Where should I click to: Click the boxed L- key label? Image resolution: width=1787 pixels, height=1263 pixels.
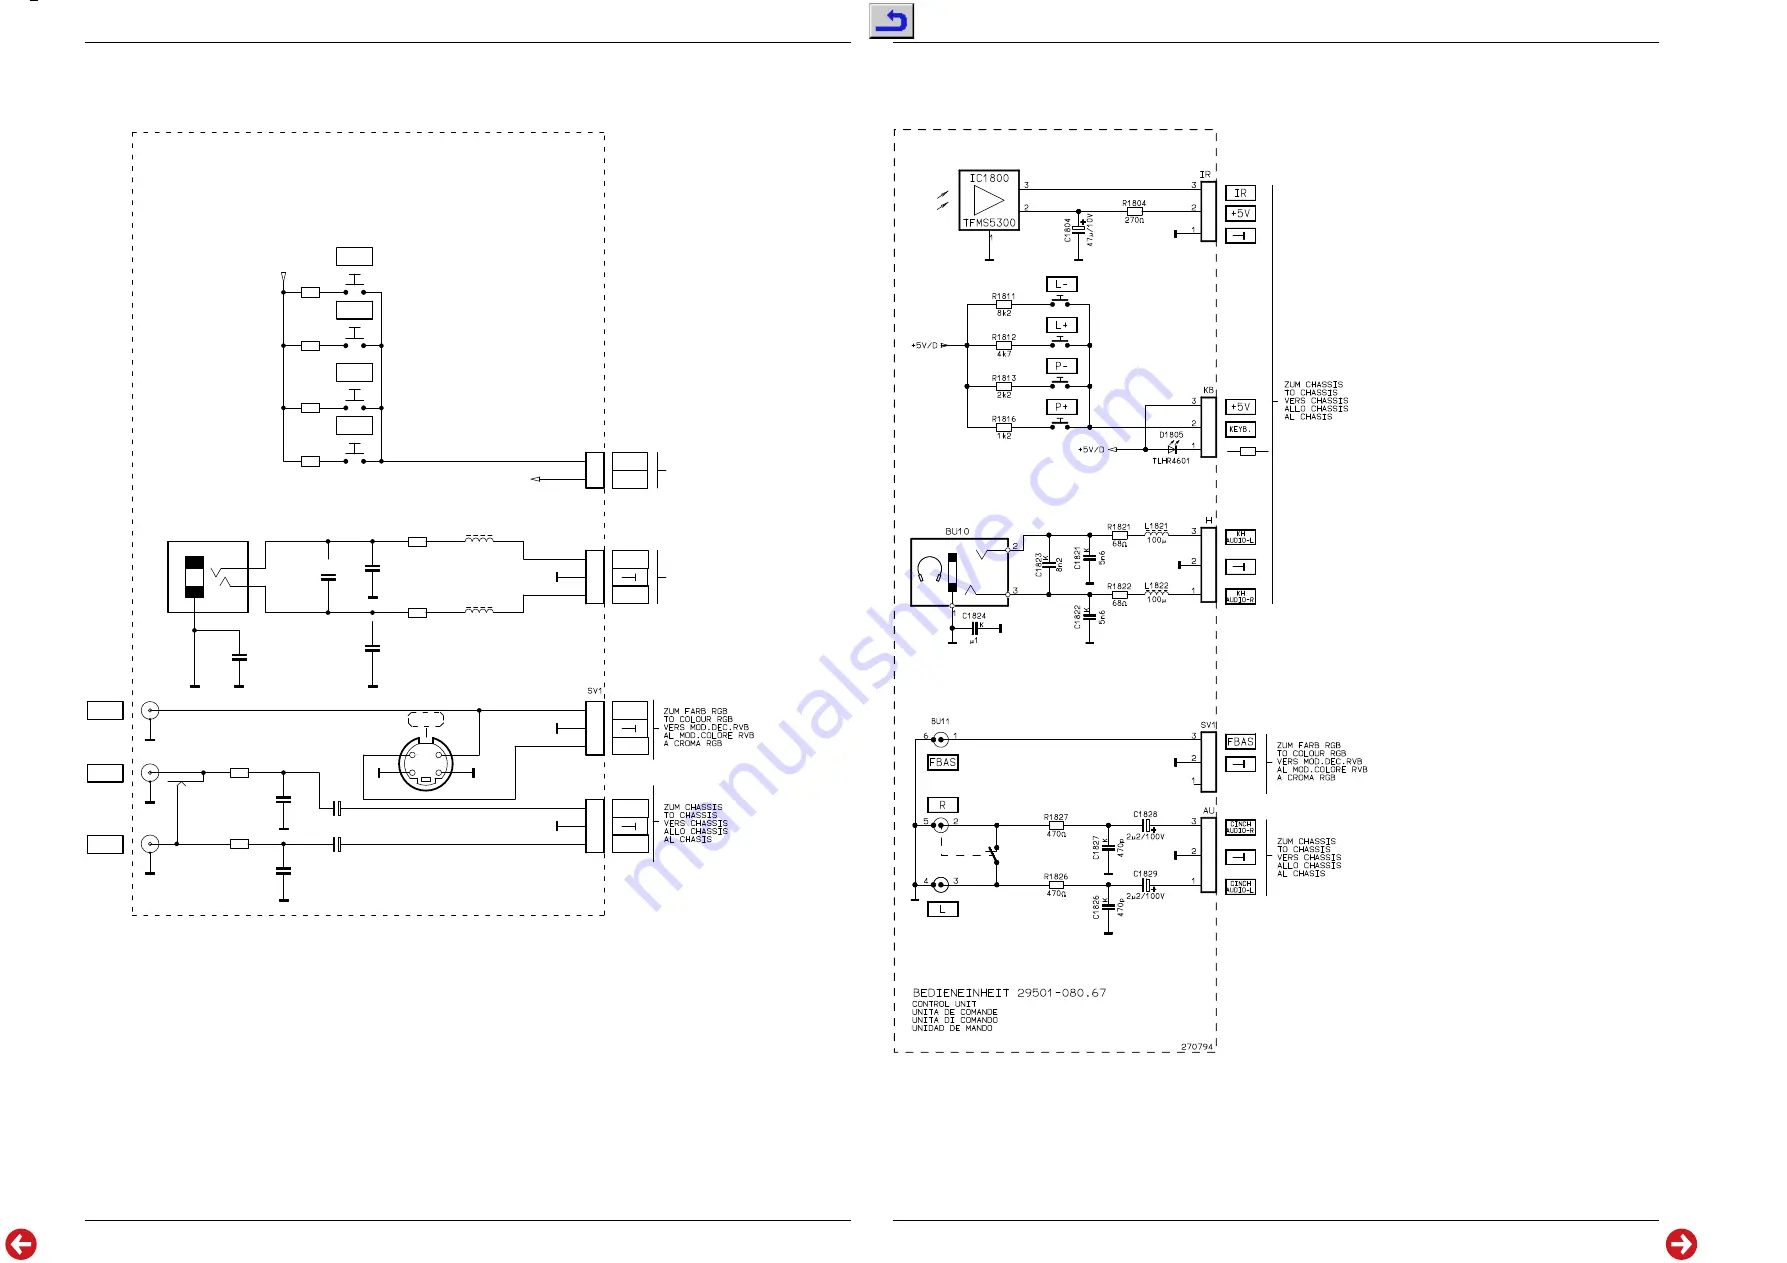[1062, 284]
